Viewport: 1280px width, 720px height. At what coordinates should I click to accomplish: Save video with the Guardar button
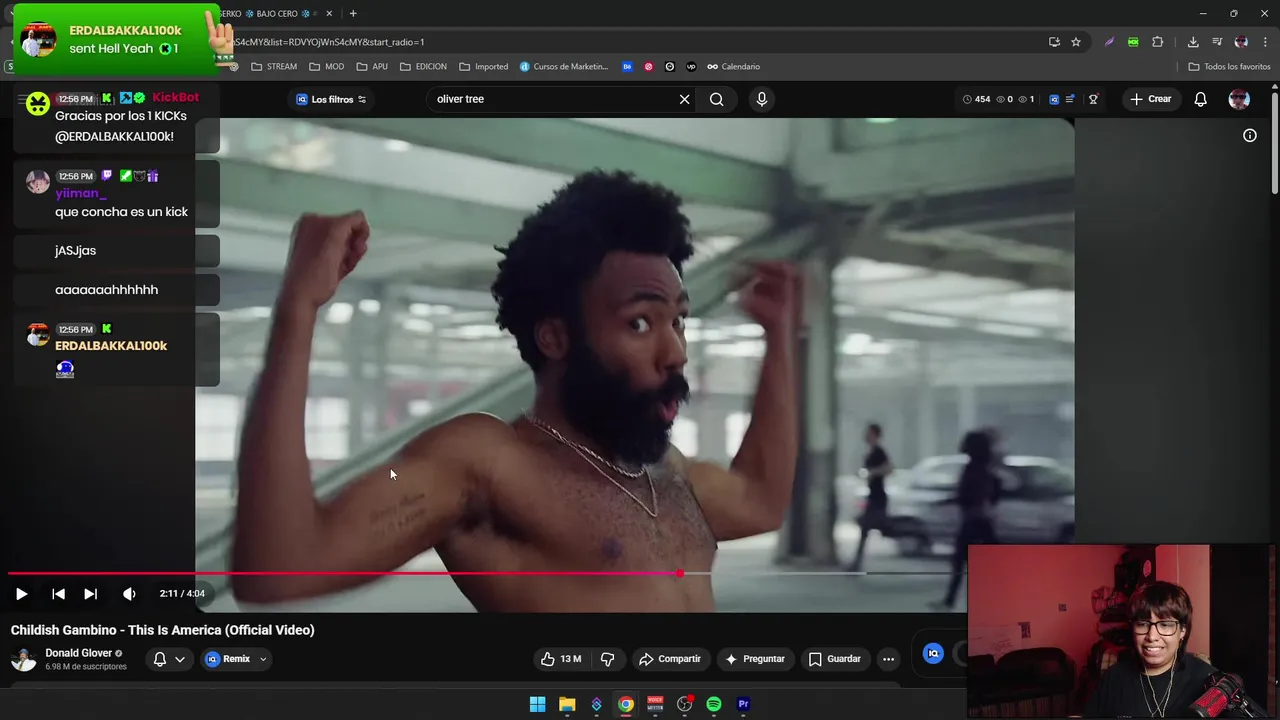coord(834,659)
